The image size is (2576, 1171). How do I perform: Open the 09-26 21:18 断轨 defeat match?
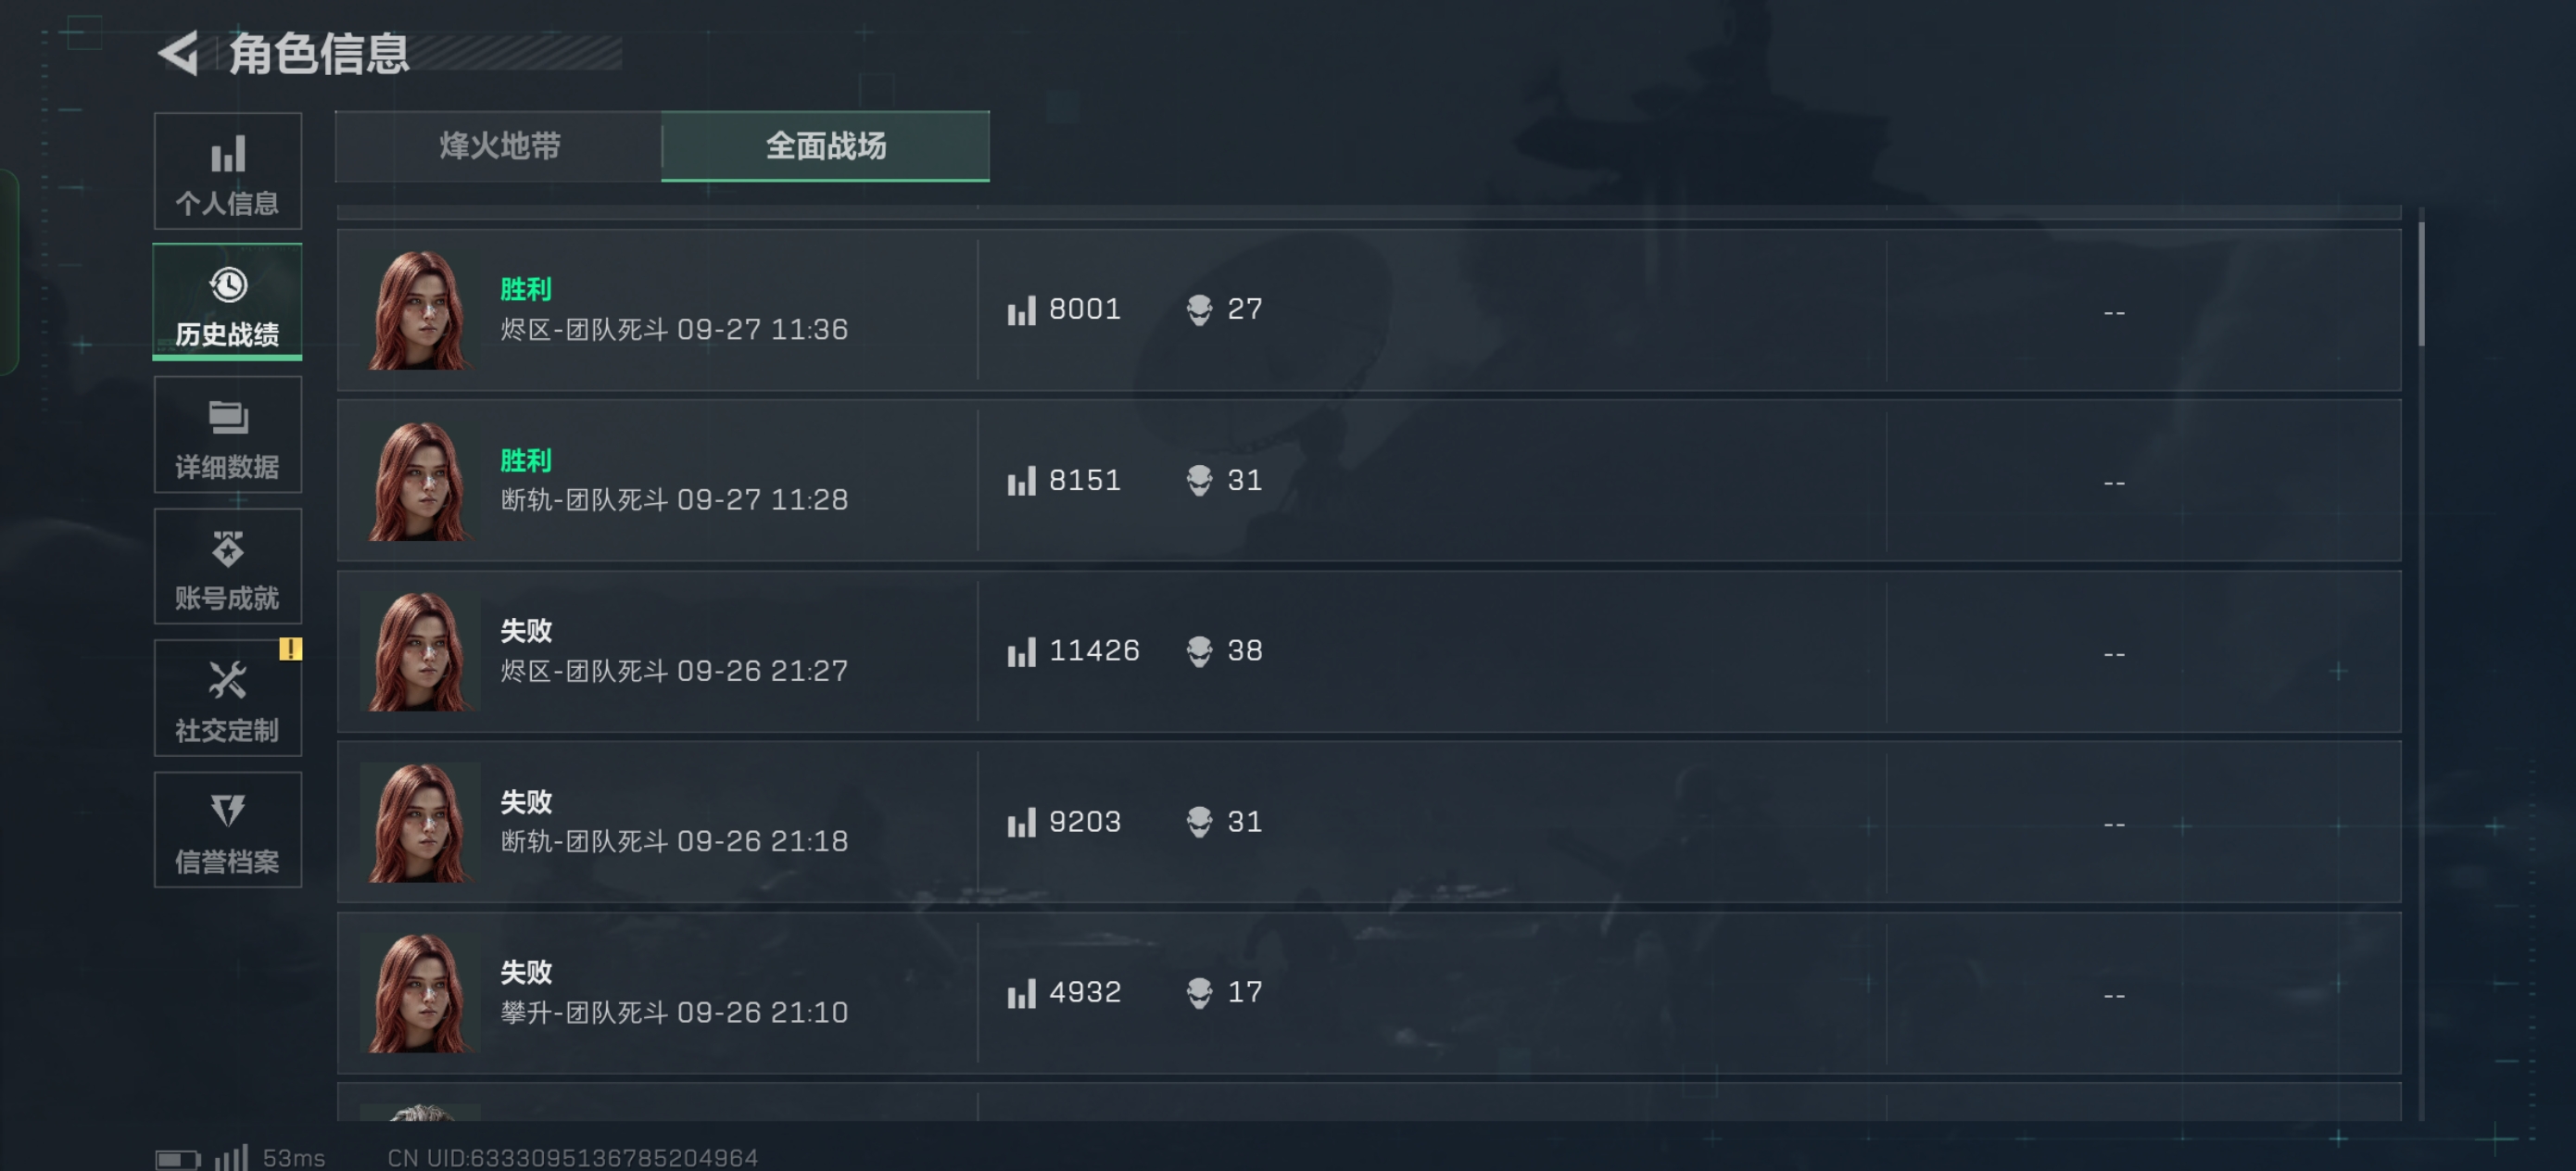tap(1368, 822)
